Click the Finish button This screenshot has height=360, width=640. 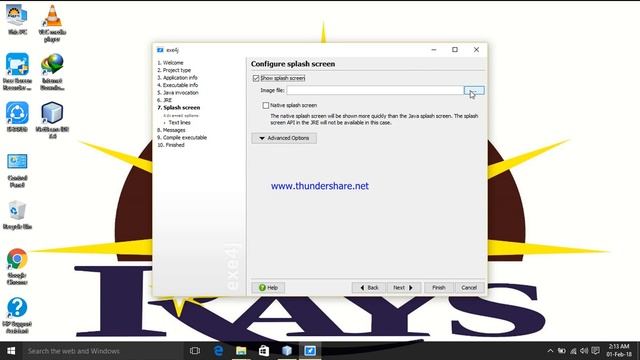click(439, 288)
